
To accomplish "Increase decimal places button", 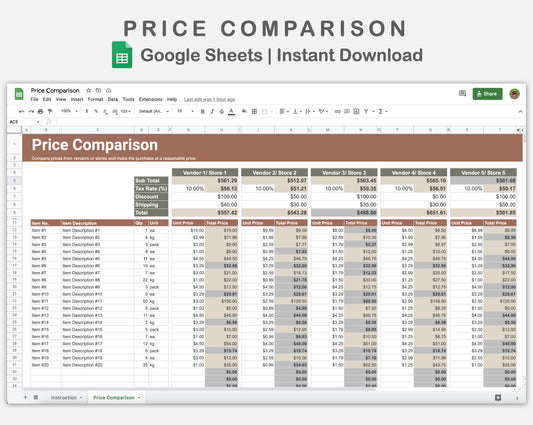I will point(115,112).
